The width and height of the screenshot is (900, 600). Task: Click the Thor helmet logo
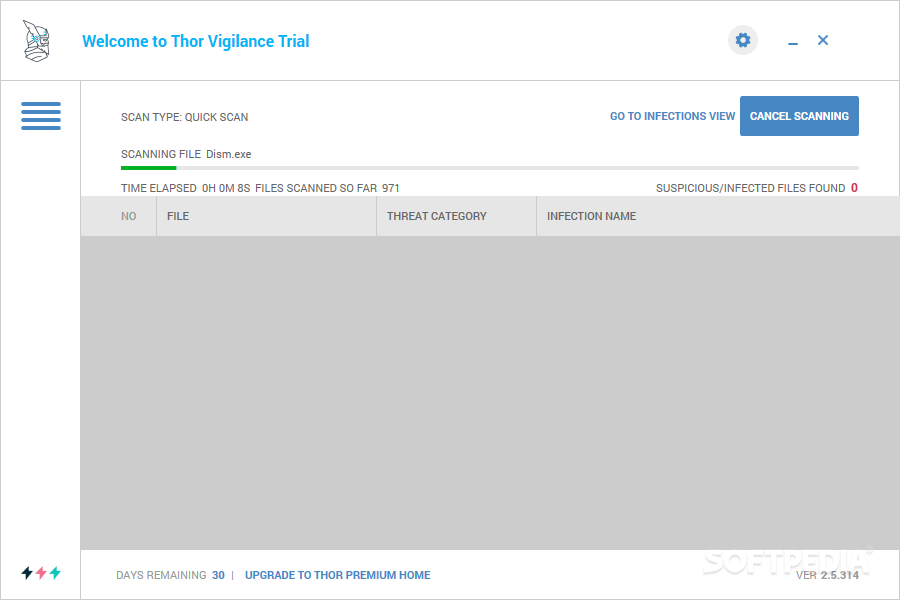click(x=36, y=41)
